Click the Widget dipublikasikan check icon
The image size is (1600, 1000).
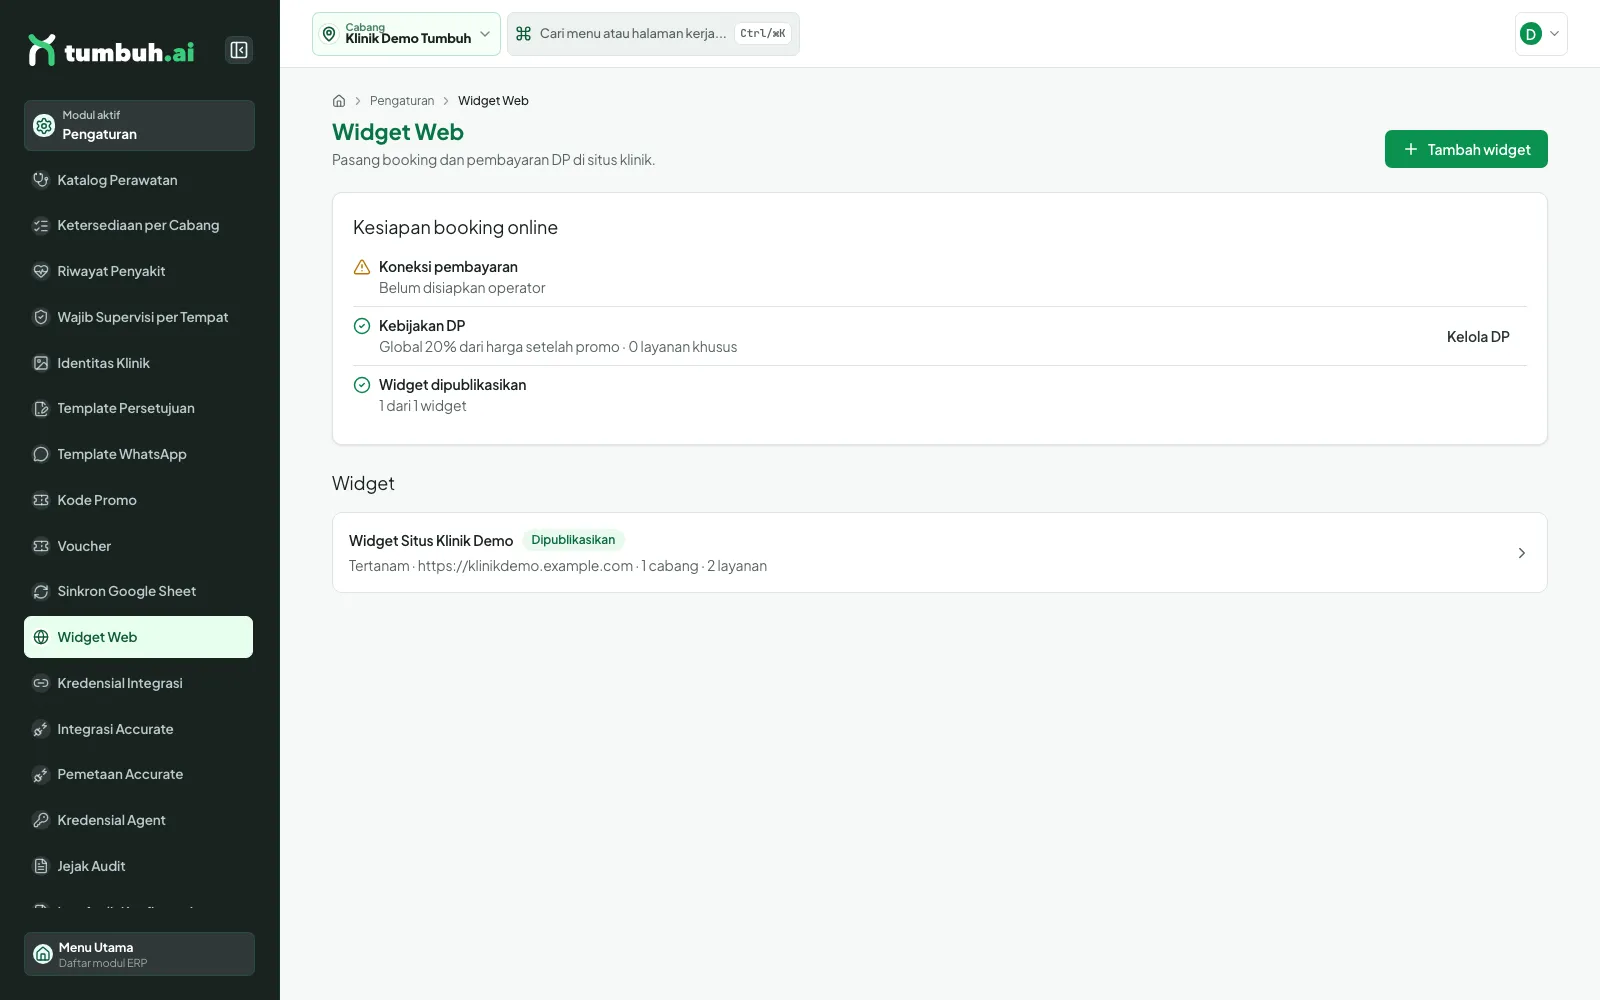pyautogui.click(x=362, y=385)
